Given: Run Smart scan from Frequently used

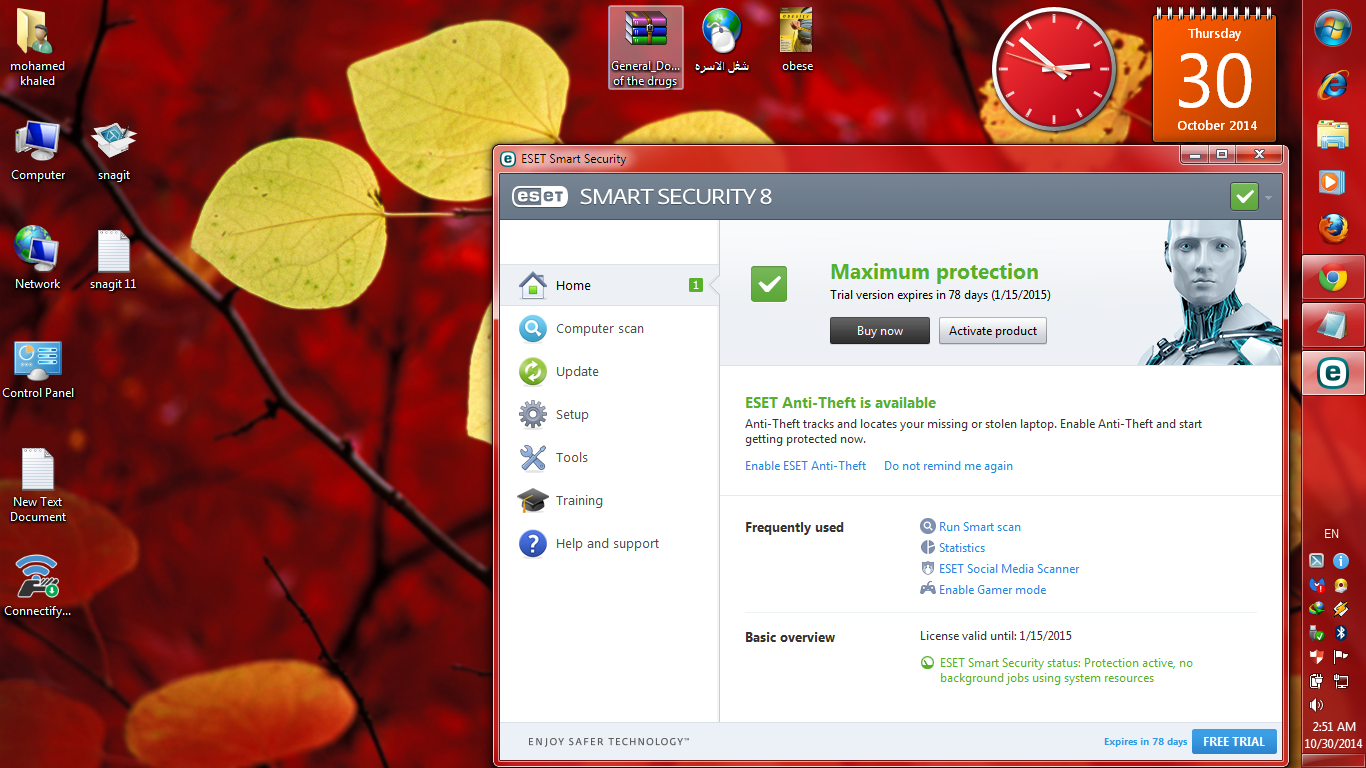Looking at the screenshot, I should tap(971, 527).
